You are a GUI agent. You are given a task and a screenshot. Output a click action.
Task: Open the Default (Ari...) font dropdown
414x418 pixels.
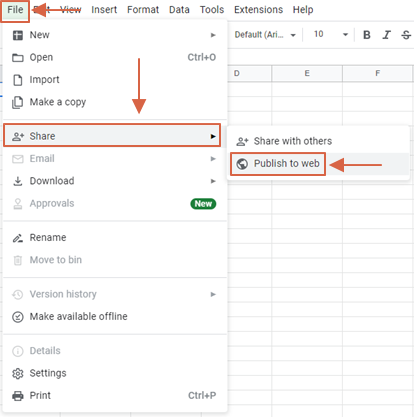coord(265,35)
